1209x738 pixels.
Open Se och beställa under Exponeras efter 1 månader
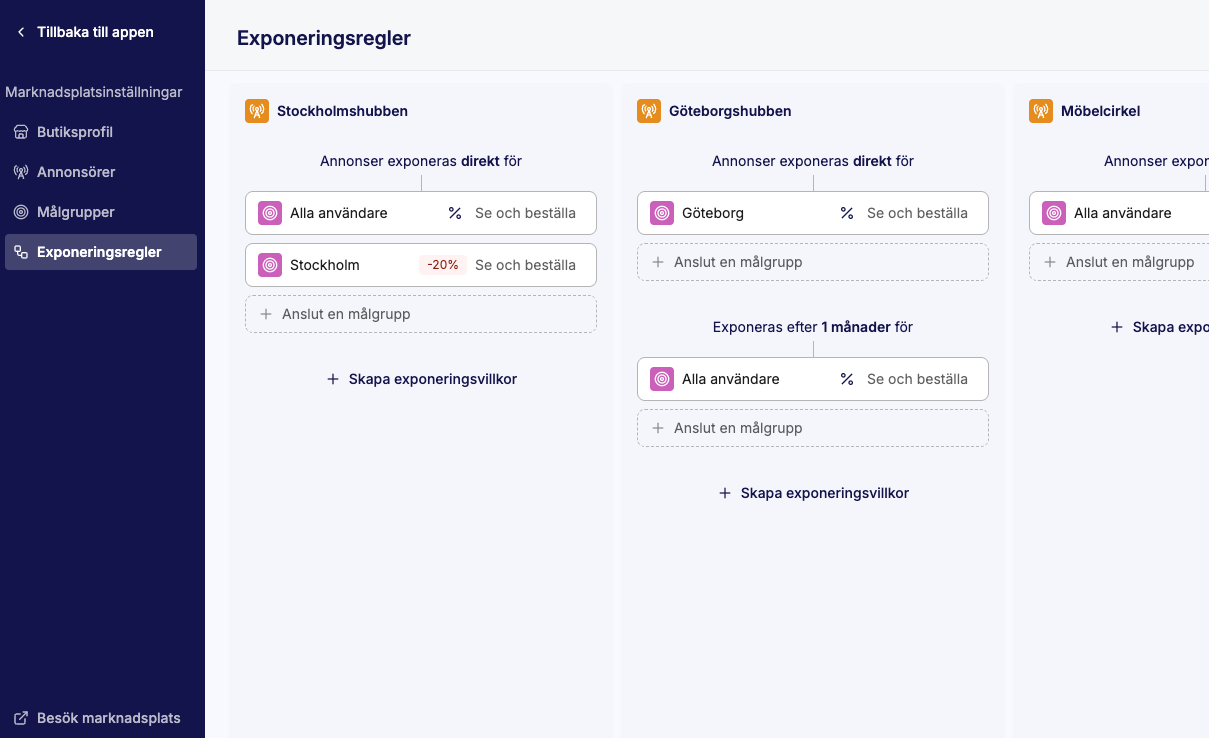point(917,379)
